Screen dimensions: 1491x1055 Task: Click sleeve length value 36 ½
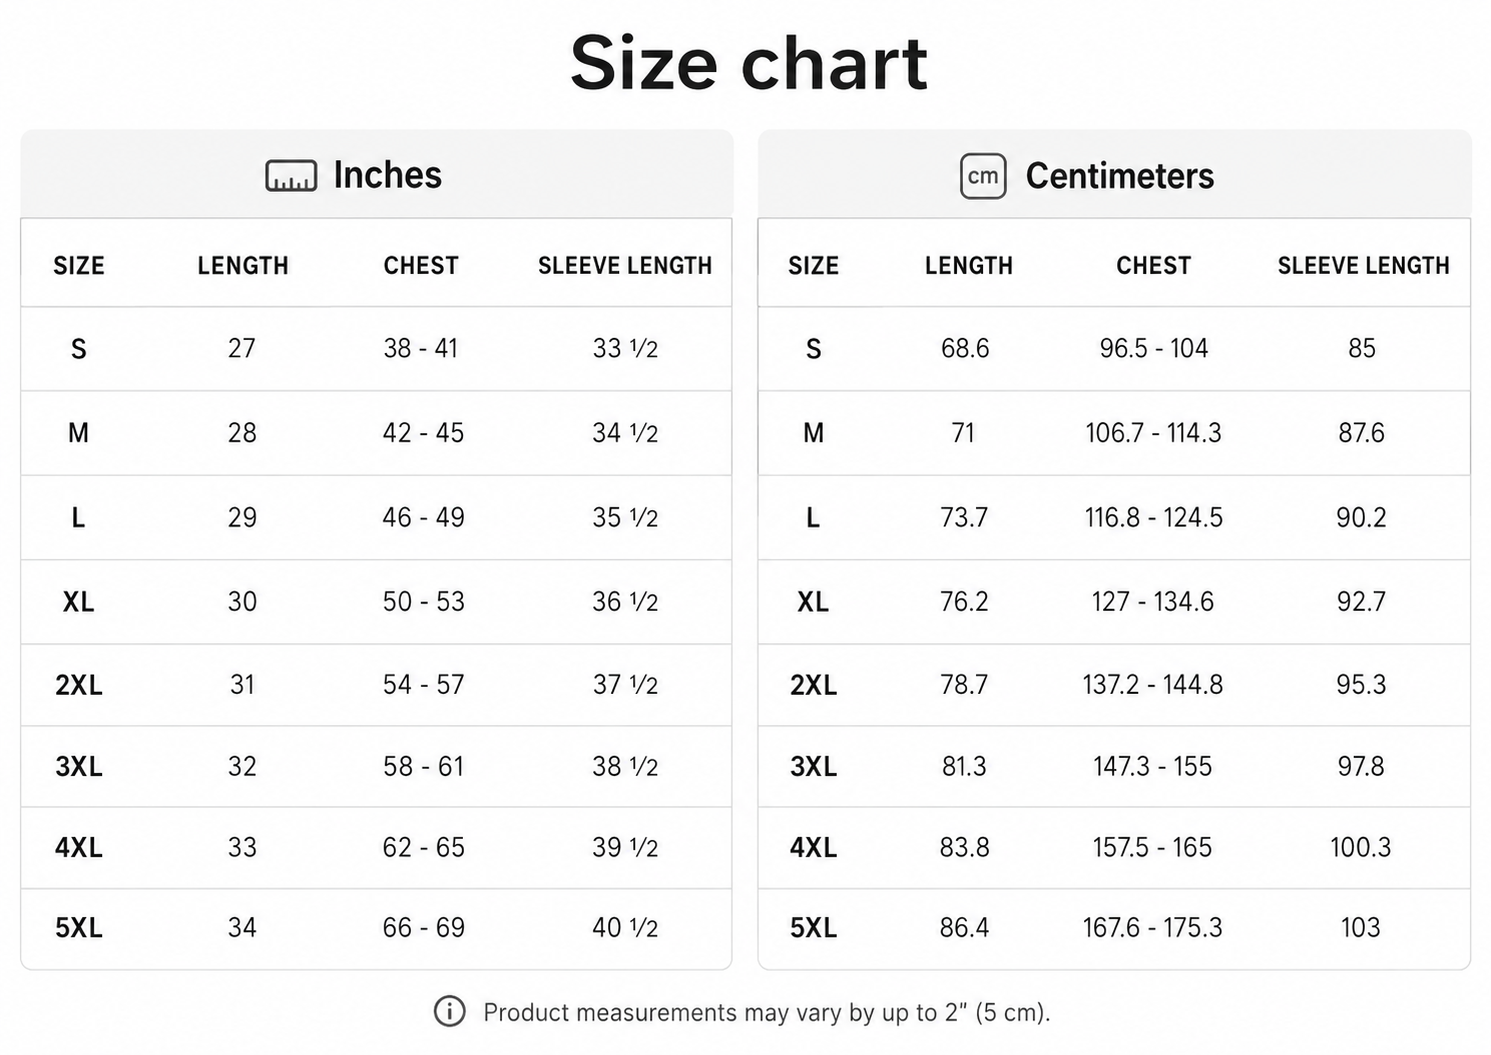tap(625, 602)
